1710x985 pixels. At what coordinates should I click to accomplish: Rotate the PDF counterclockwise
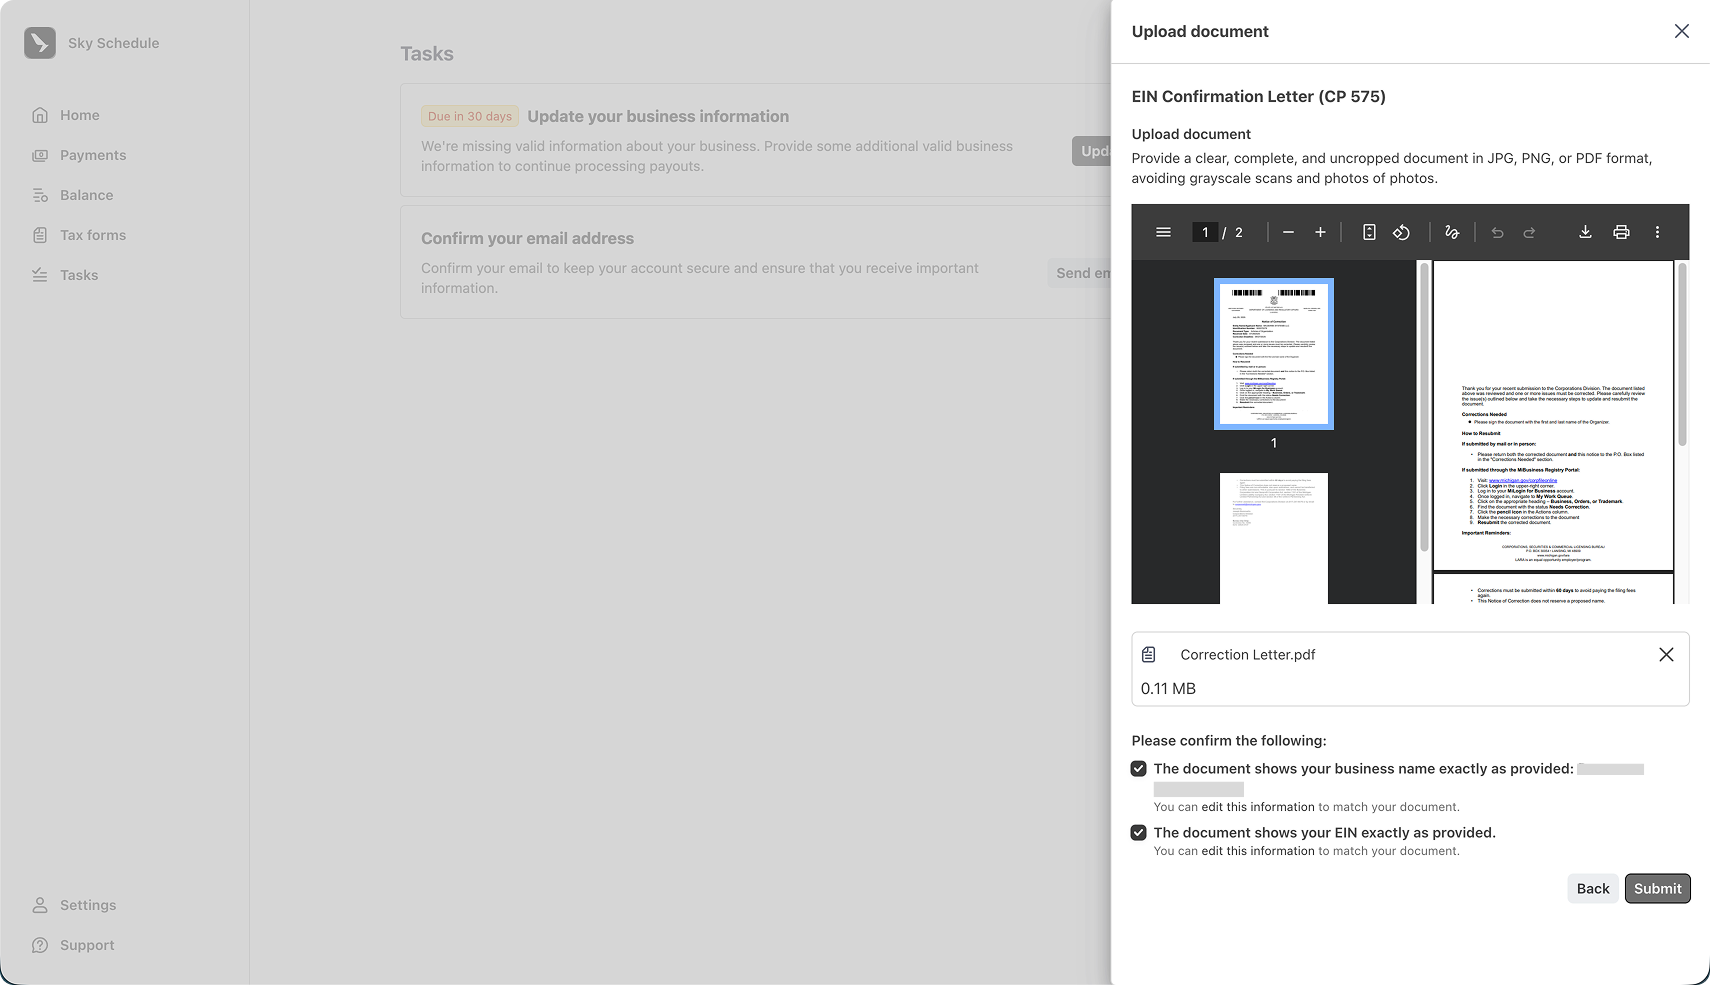pos(1401,232)
